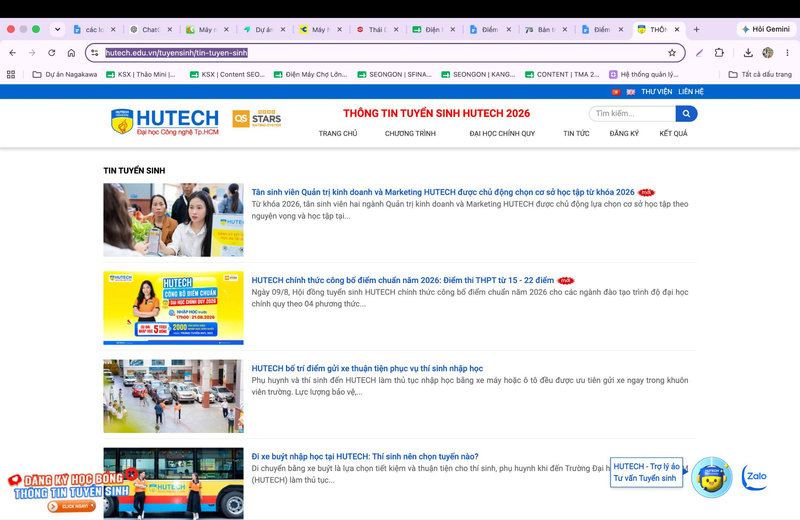Switch to the 'Điện' spreadsheet tab
The height and width of the screenshot is (520, 800).
pyautogui.click(x=434, y=30)
